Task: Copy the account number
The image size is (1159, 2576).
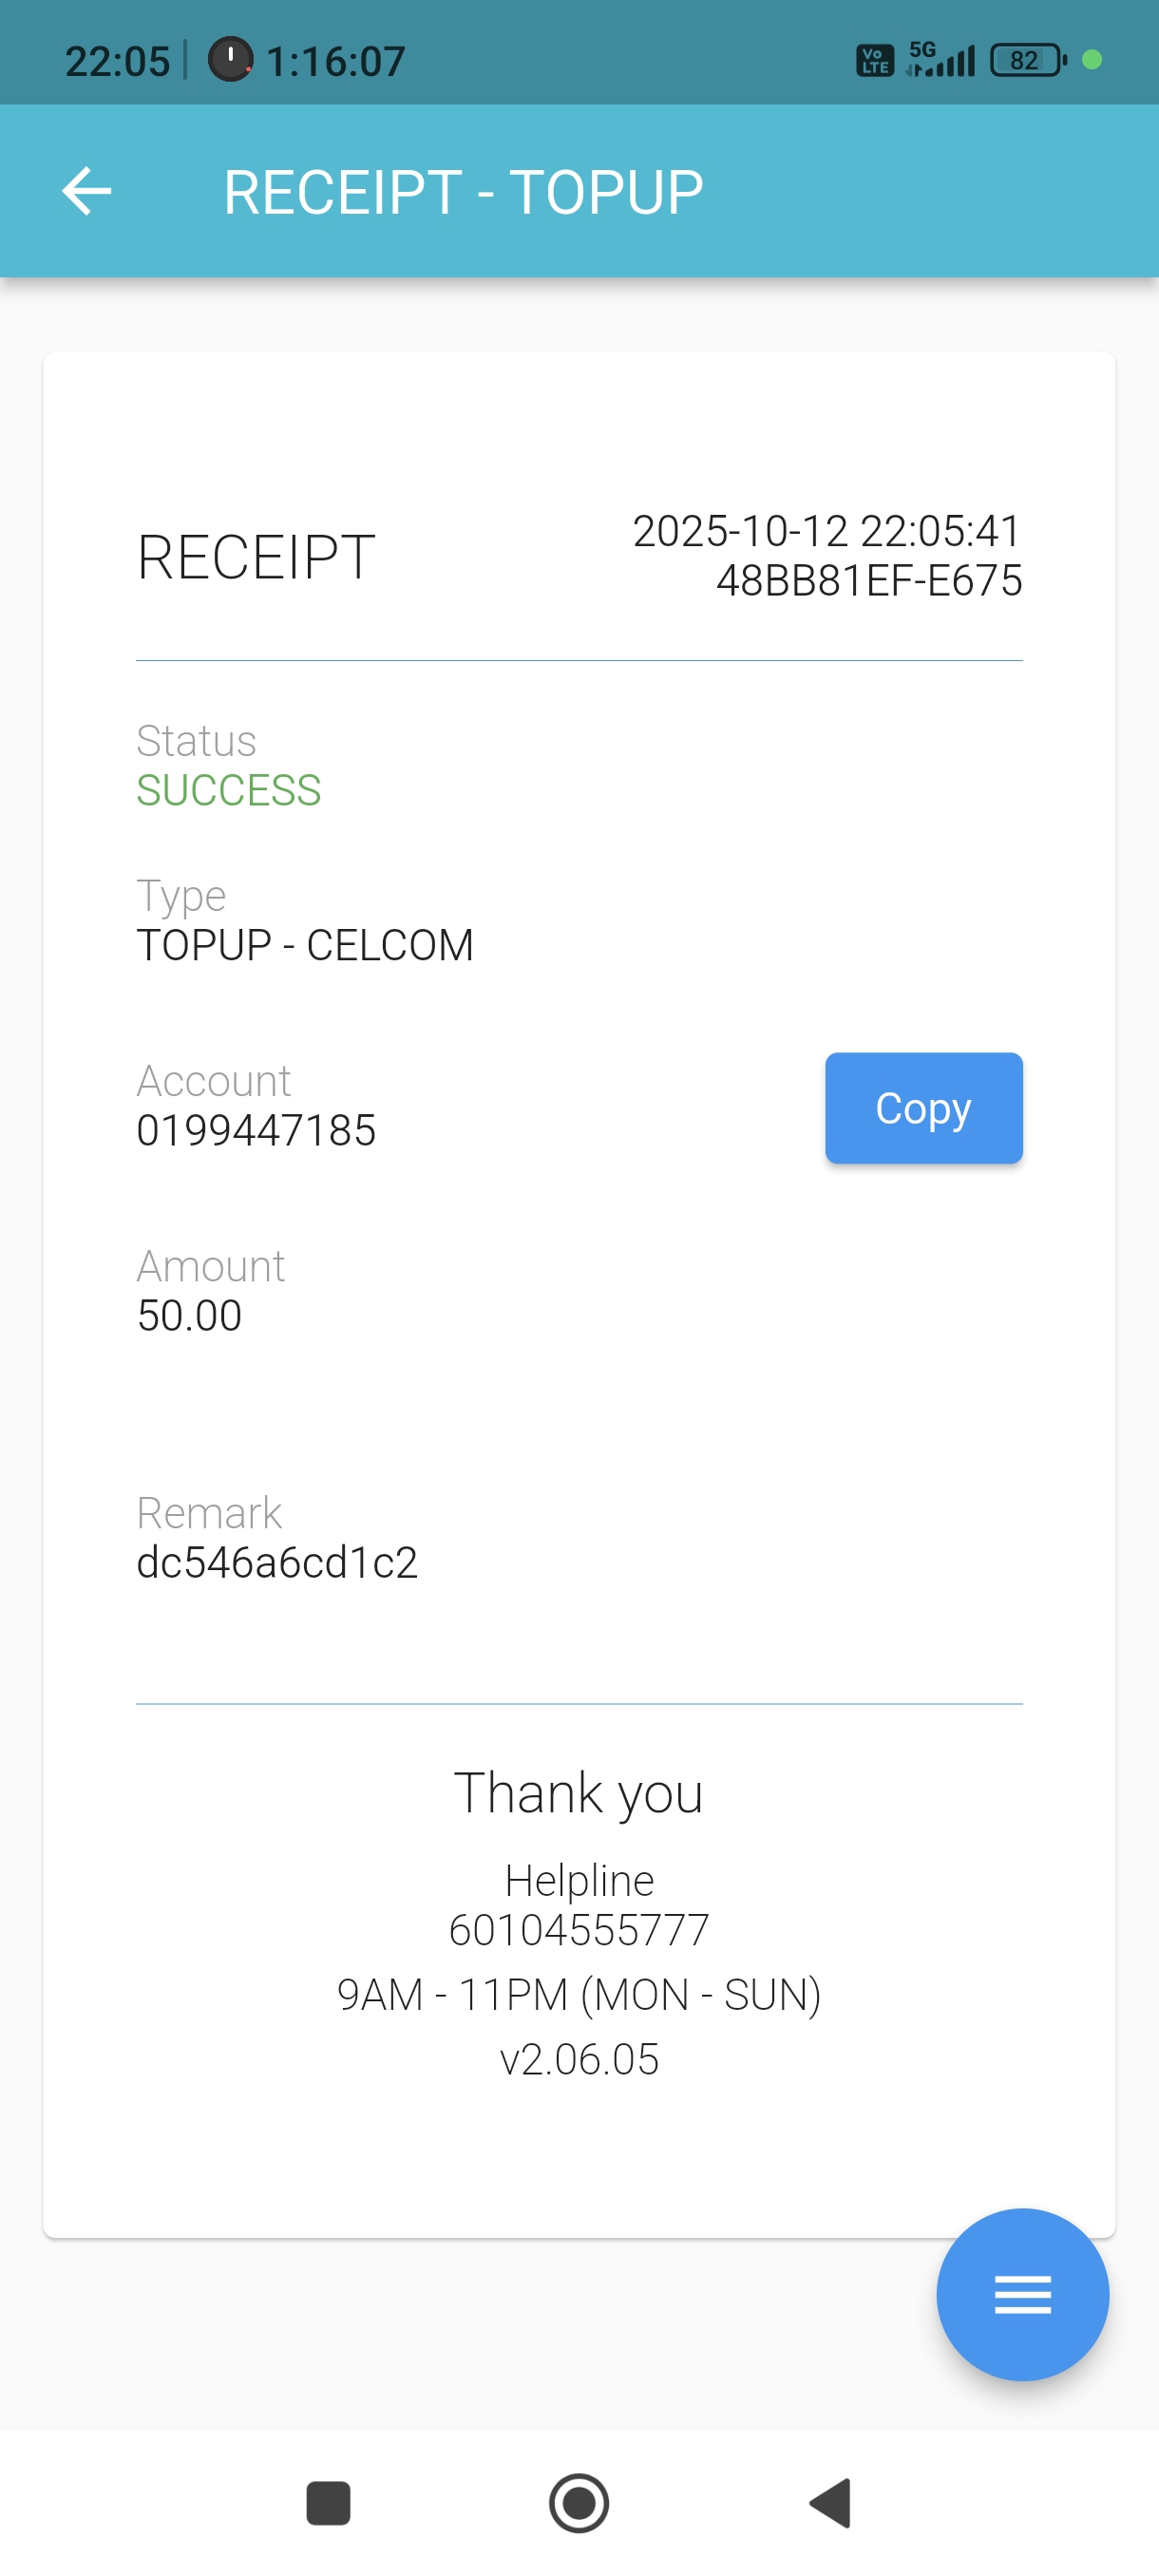Action: (x=922, y=1108)
